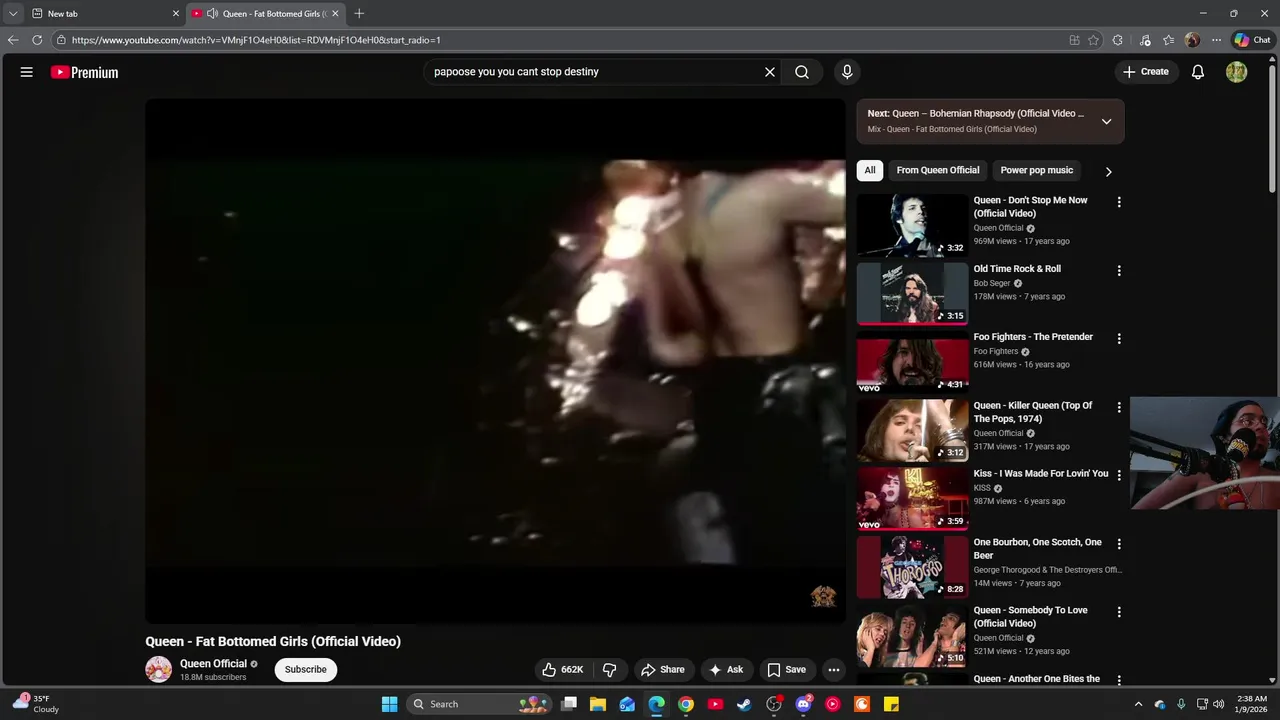The height and width of the screenshot is (720, 1280).
Task: Start voice search with microphone
Action: (847, 72)
